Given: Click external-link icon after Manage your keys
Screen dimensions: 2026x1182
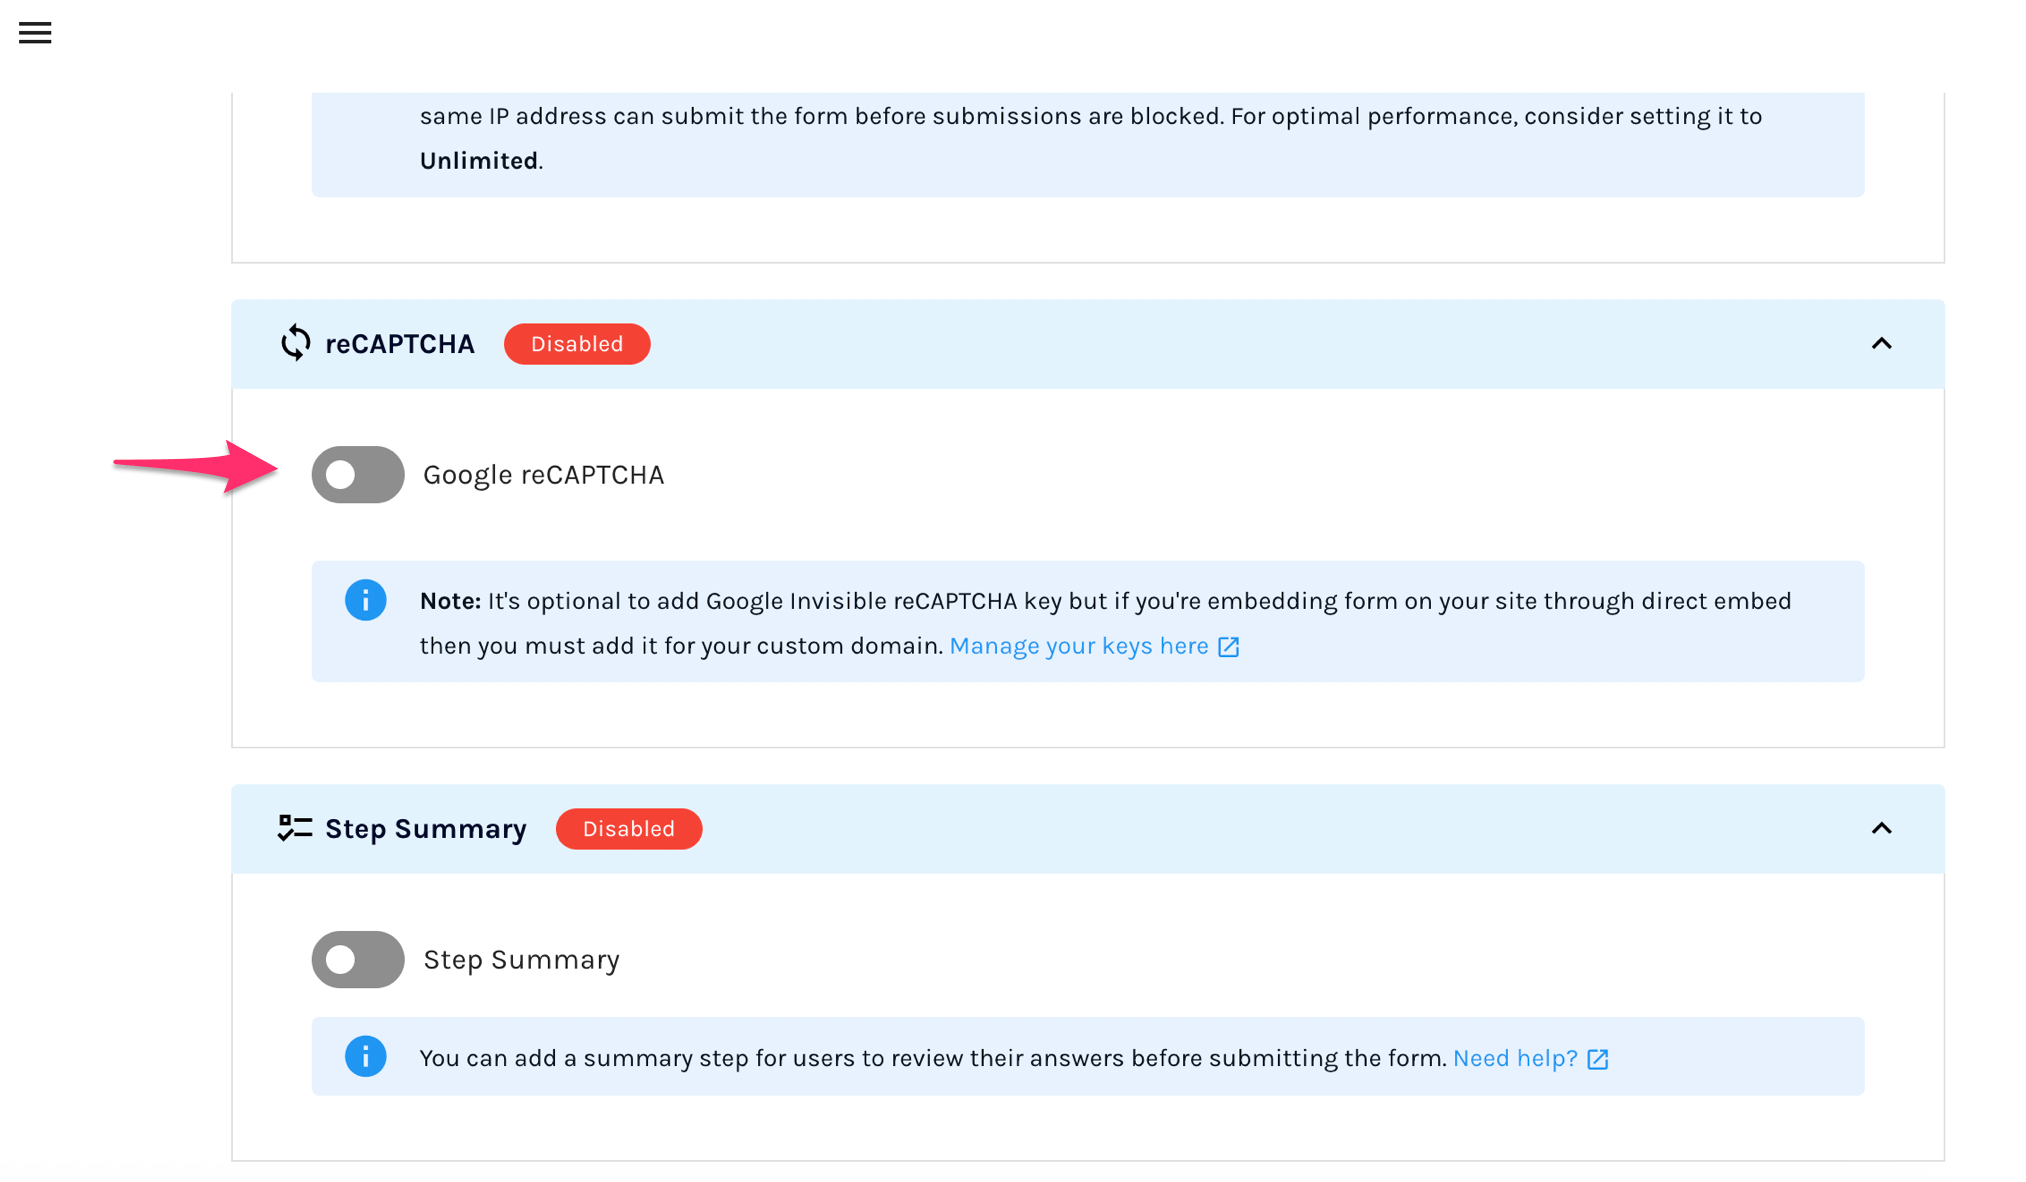Looking at the screenshot, I should click(x=1229, y=647).
